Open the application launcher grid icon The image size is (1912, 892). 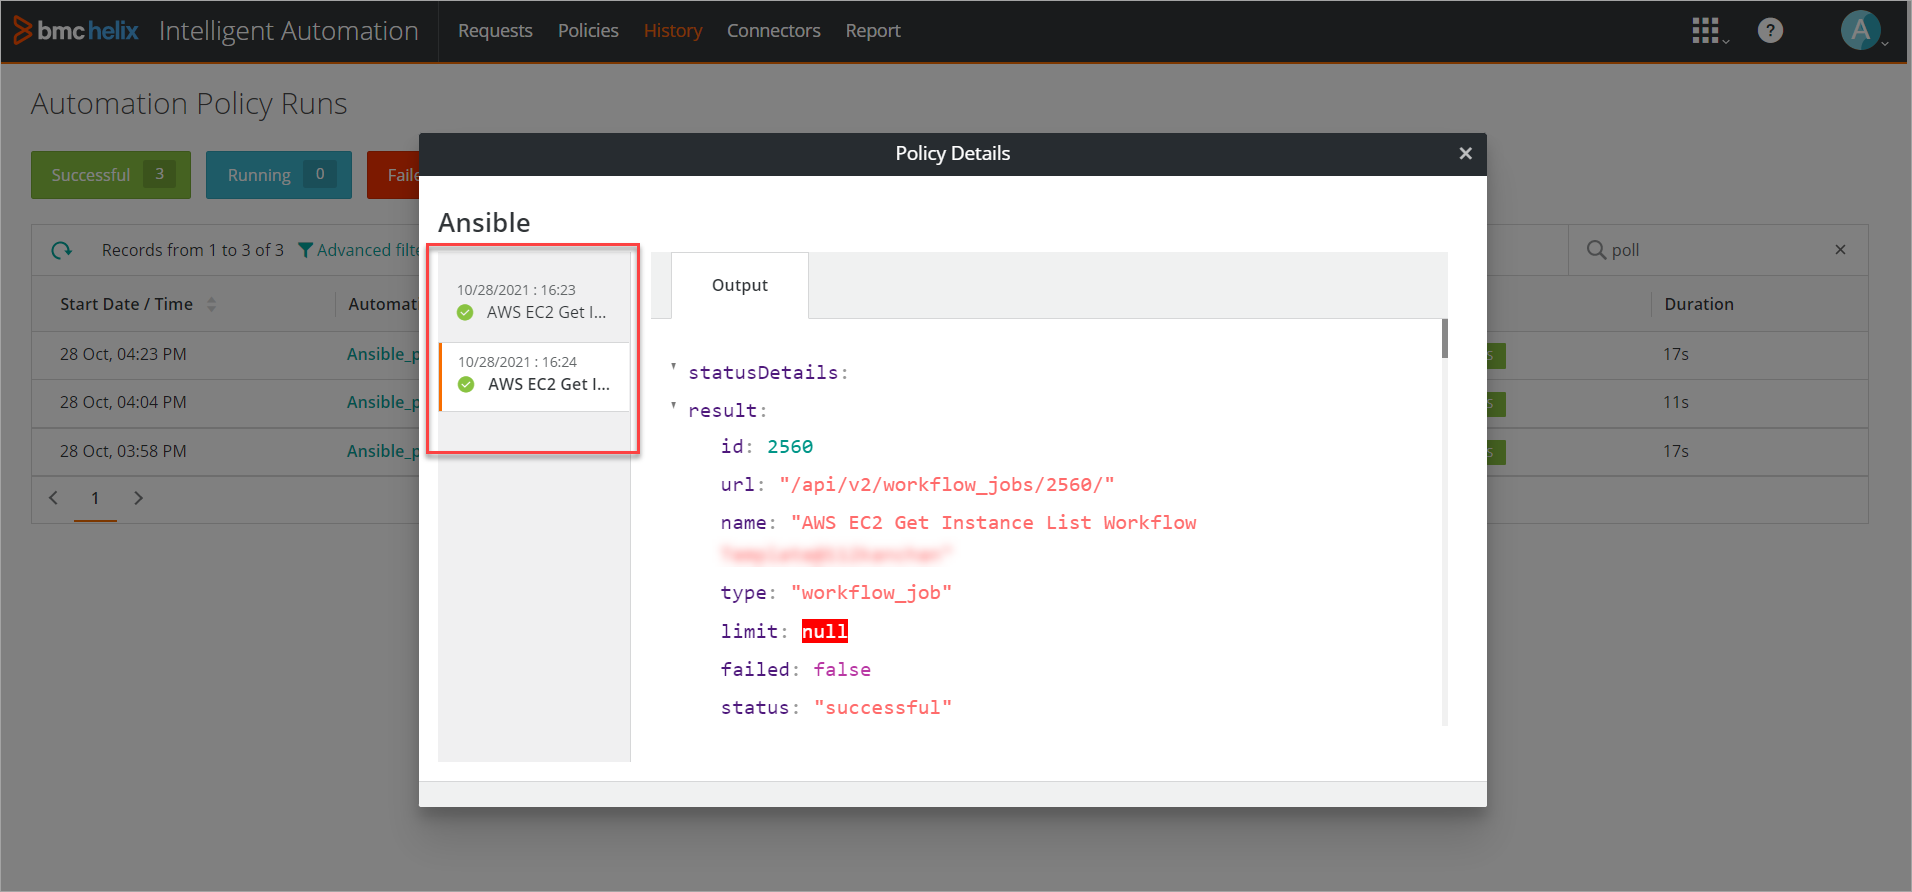pos(1706,31)
